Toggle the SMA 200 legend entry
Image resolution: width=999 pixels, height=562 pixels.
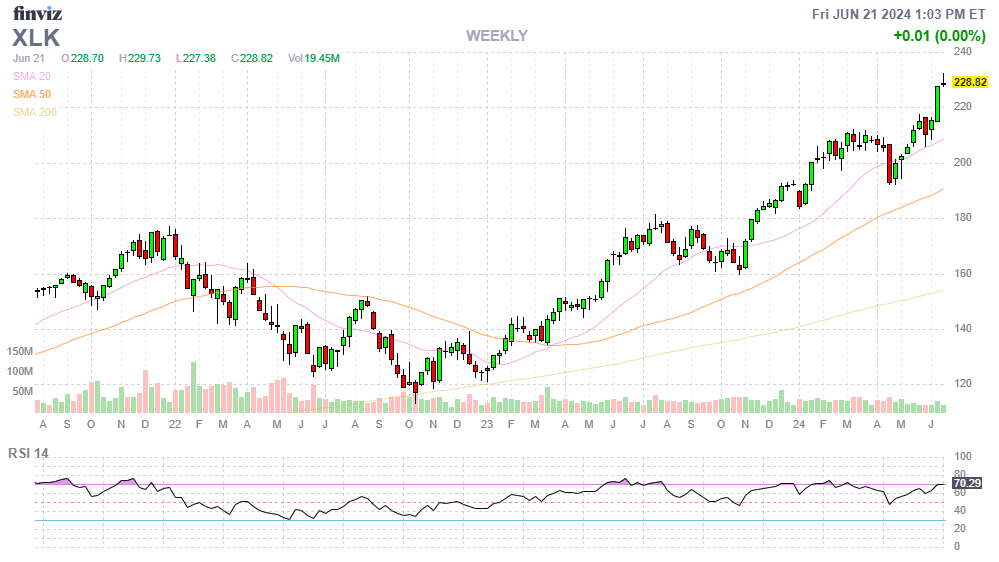point(34,112)
